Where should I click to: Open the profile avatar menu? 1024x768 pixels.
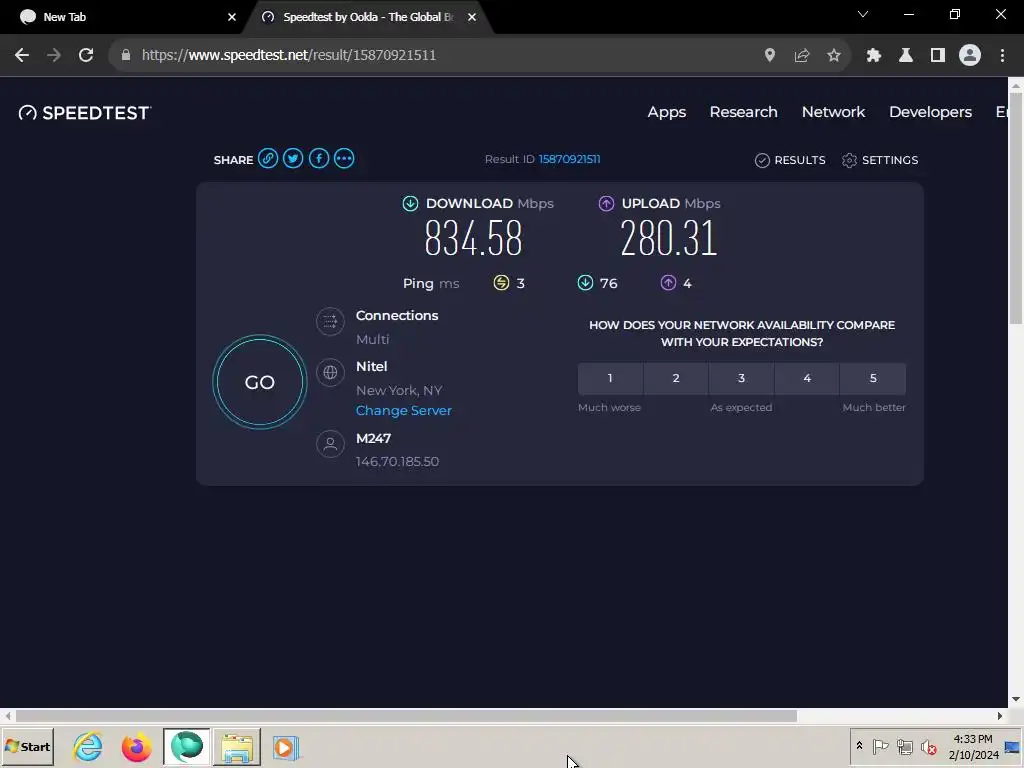coord(970,56)
